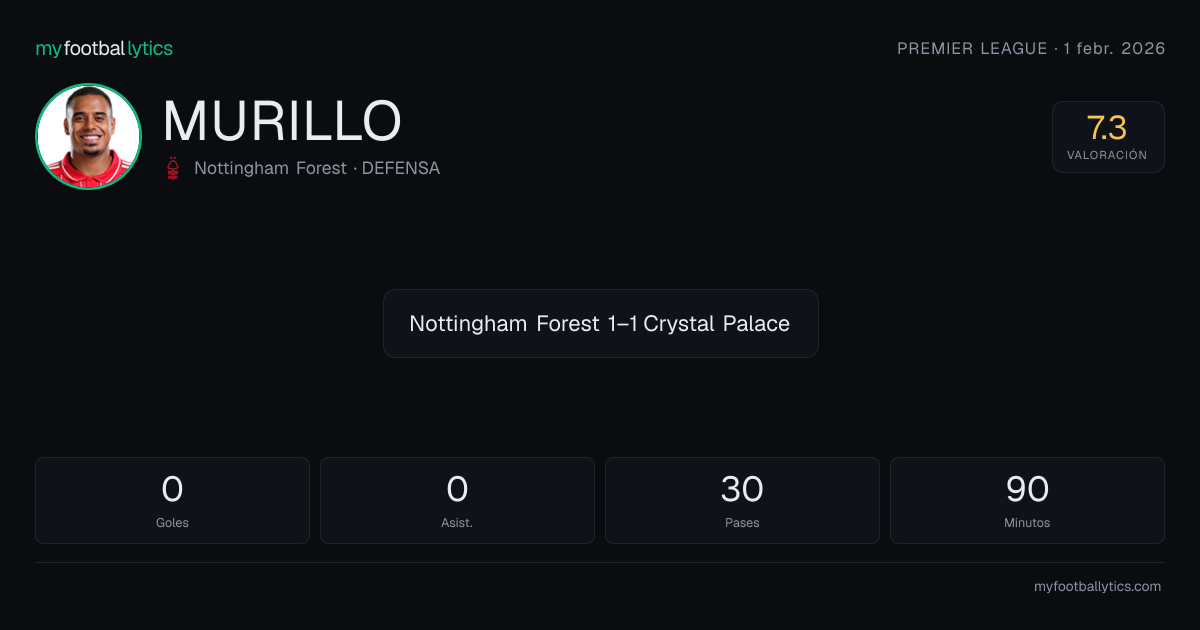Click the Nottingham Forest 1–1 Crystal Palace scoreline
This screenshot has height=630, width=1200.
click(600, 324)
